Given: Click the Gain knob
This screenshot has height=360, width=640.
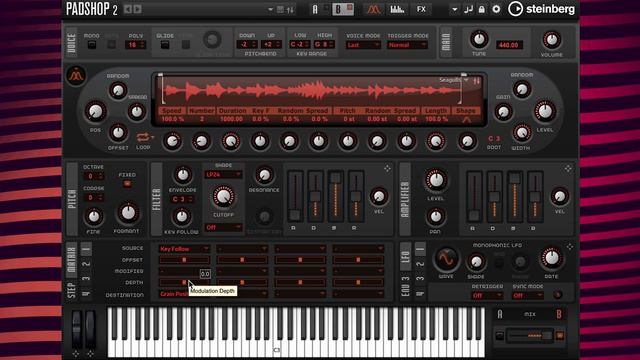Looking at the screenshot, I should pyautogui.click(x=503, y=112).
